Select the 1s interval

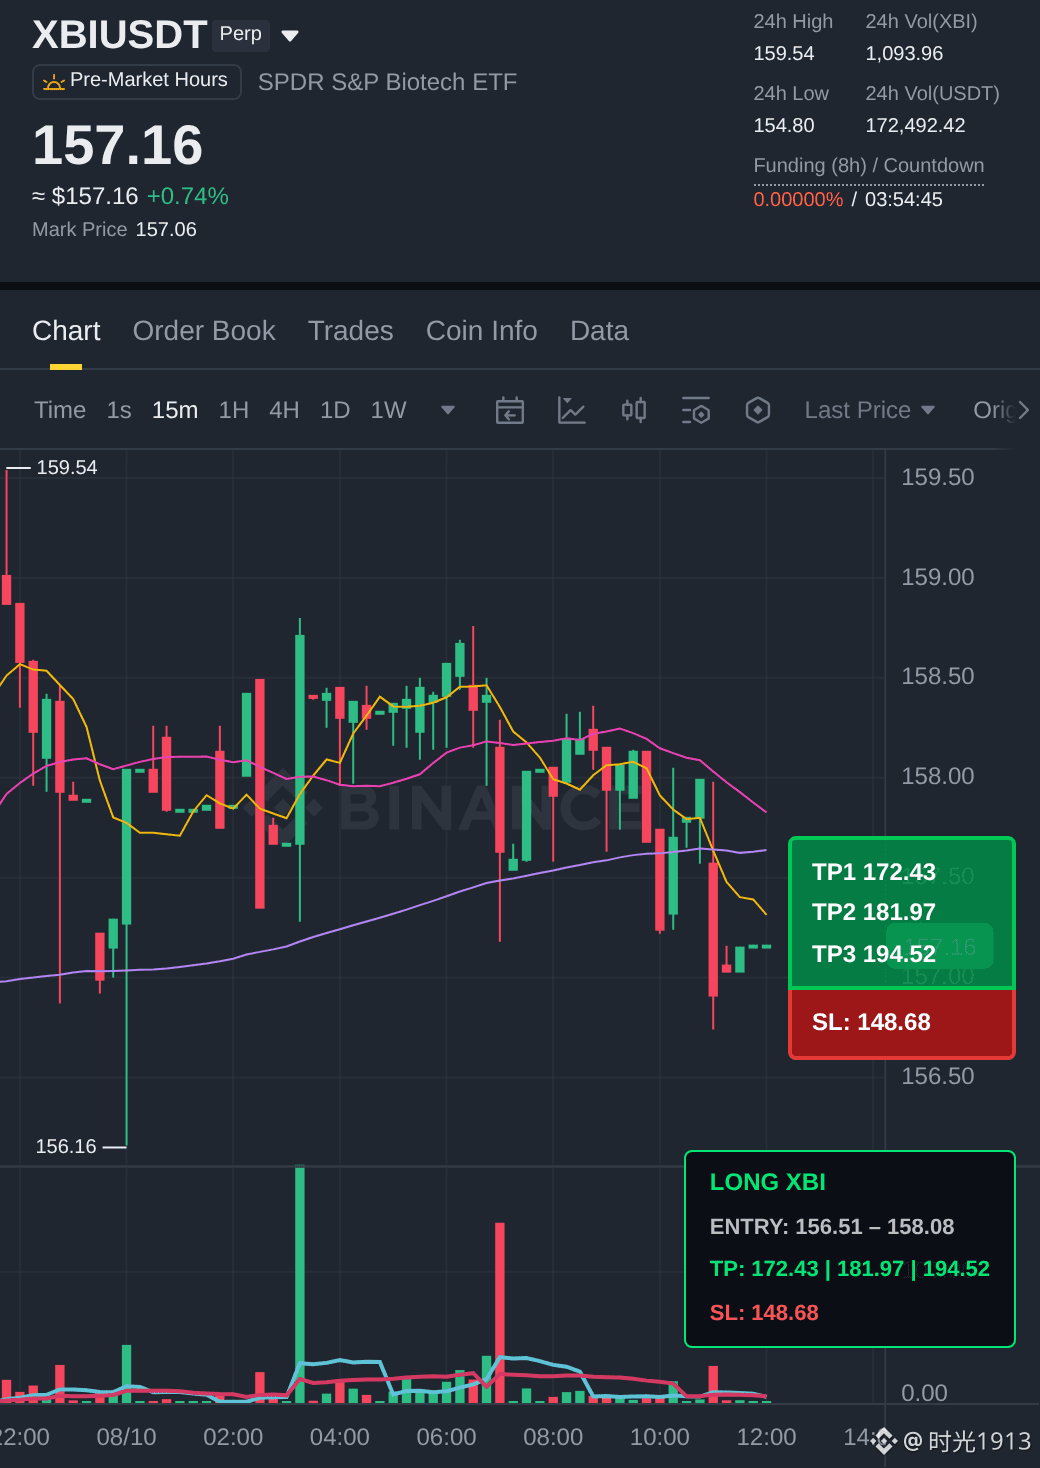pyautogui.click(x=119, y=410)
